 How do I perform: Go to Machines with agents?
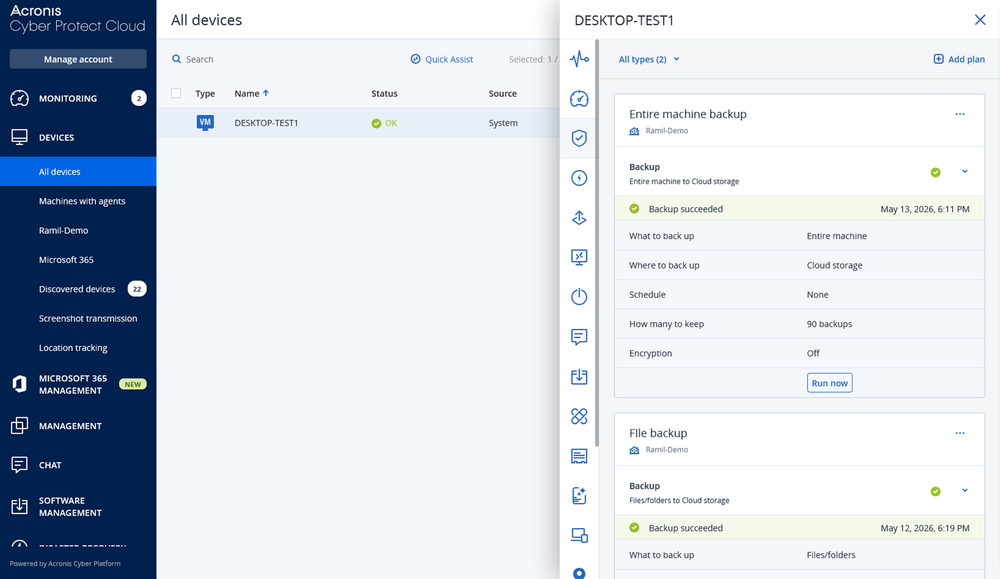(x=82, y=201)
